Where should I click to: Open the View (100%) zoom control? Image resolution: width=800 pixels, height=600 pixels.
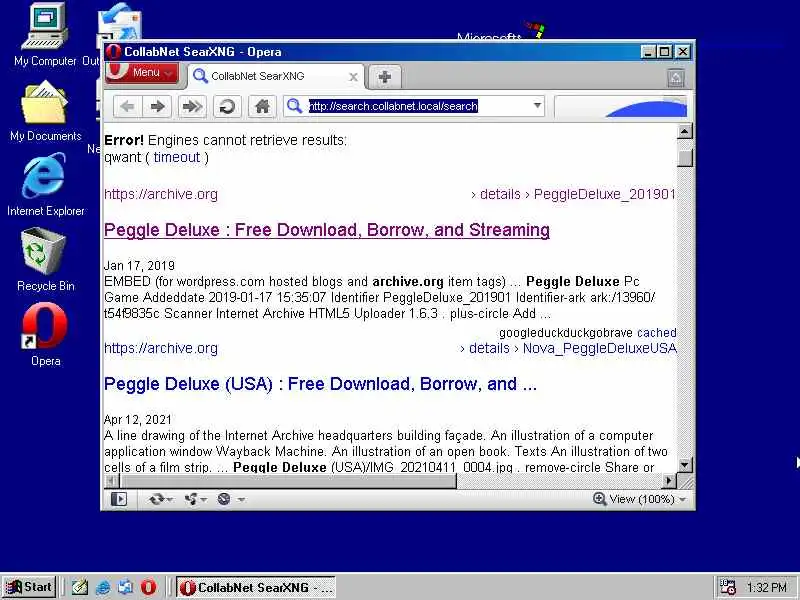point(639,499)
